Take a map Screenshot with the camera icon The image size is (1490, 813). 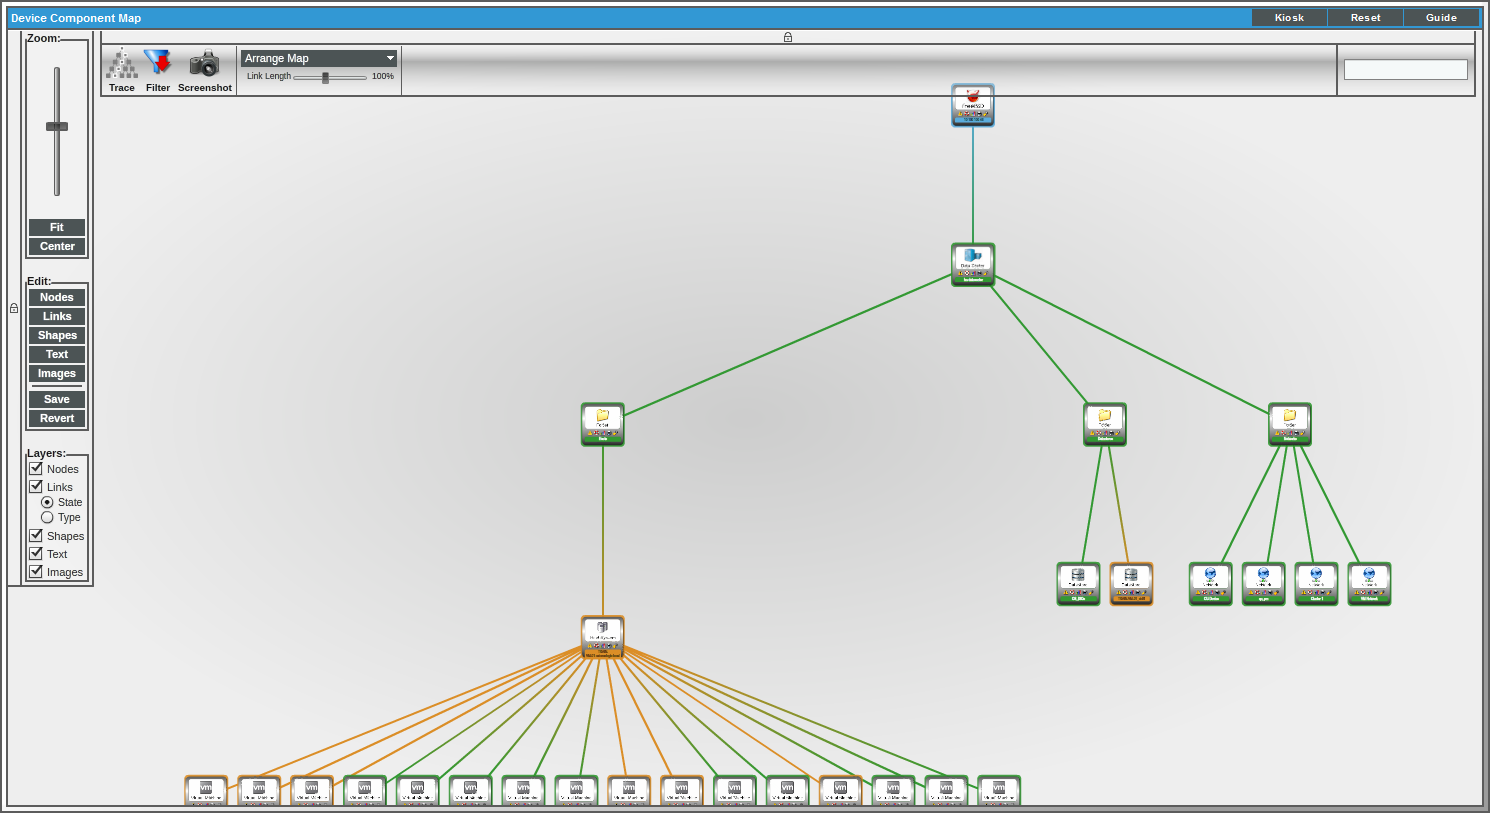[x=204, y=68]
